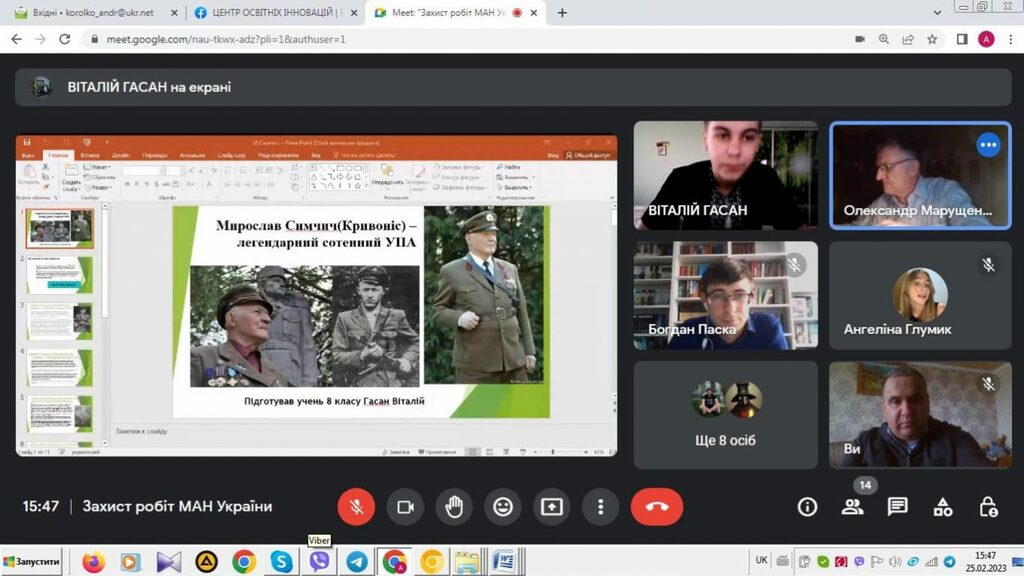This screenshot has height=576, width=1024.
Task: Click the 'Ще 8 осіб' participants tile
Action: 725,415
